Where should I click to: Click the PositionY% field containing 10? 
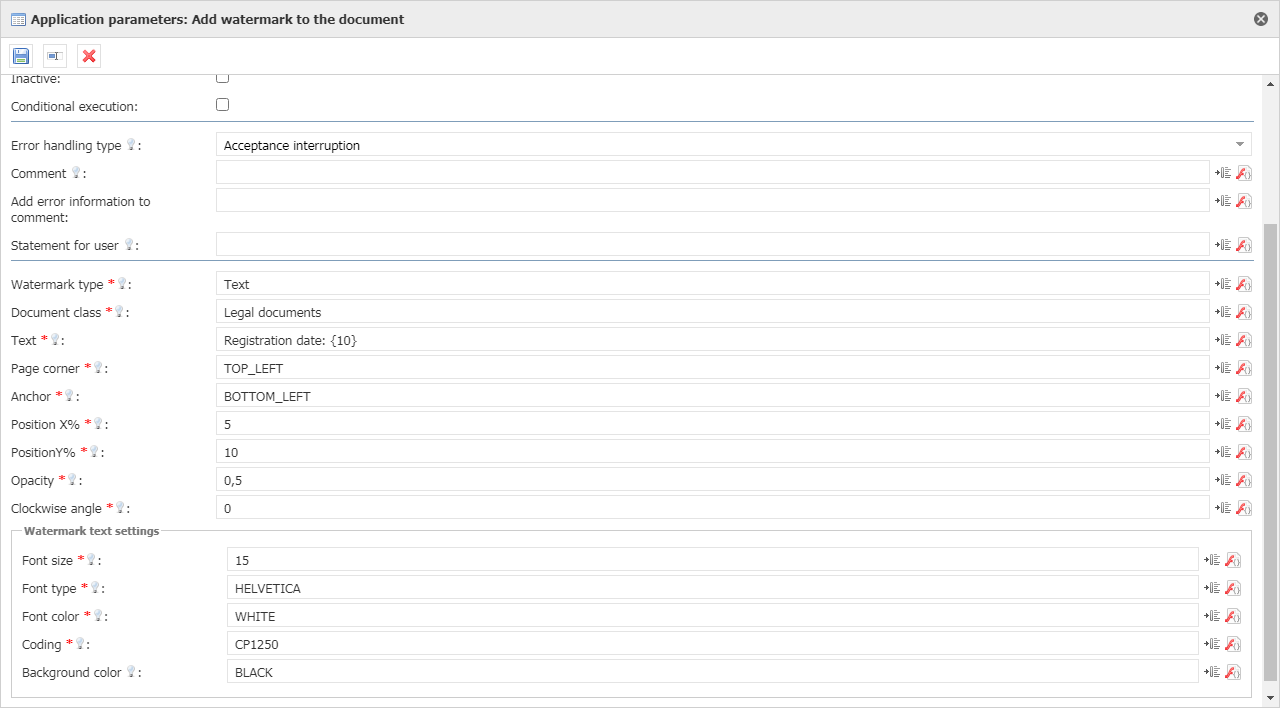[x=713, y=452]
